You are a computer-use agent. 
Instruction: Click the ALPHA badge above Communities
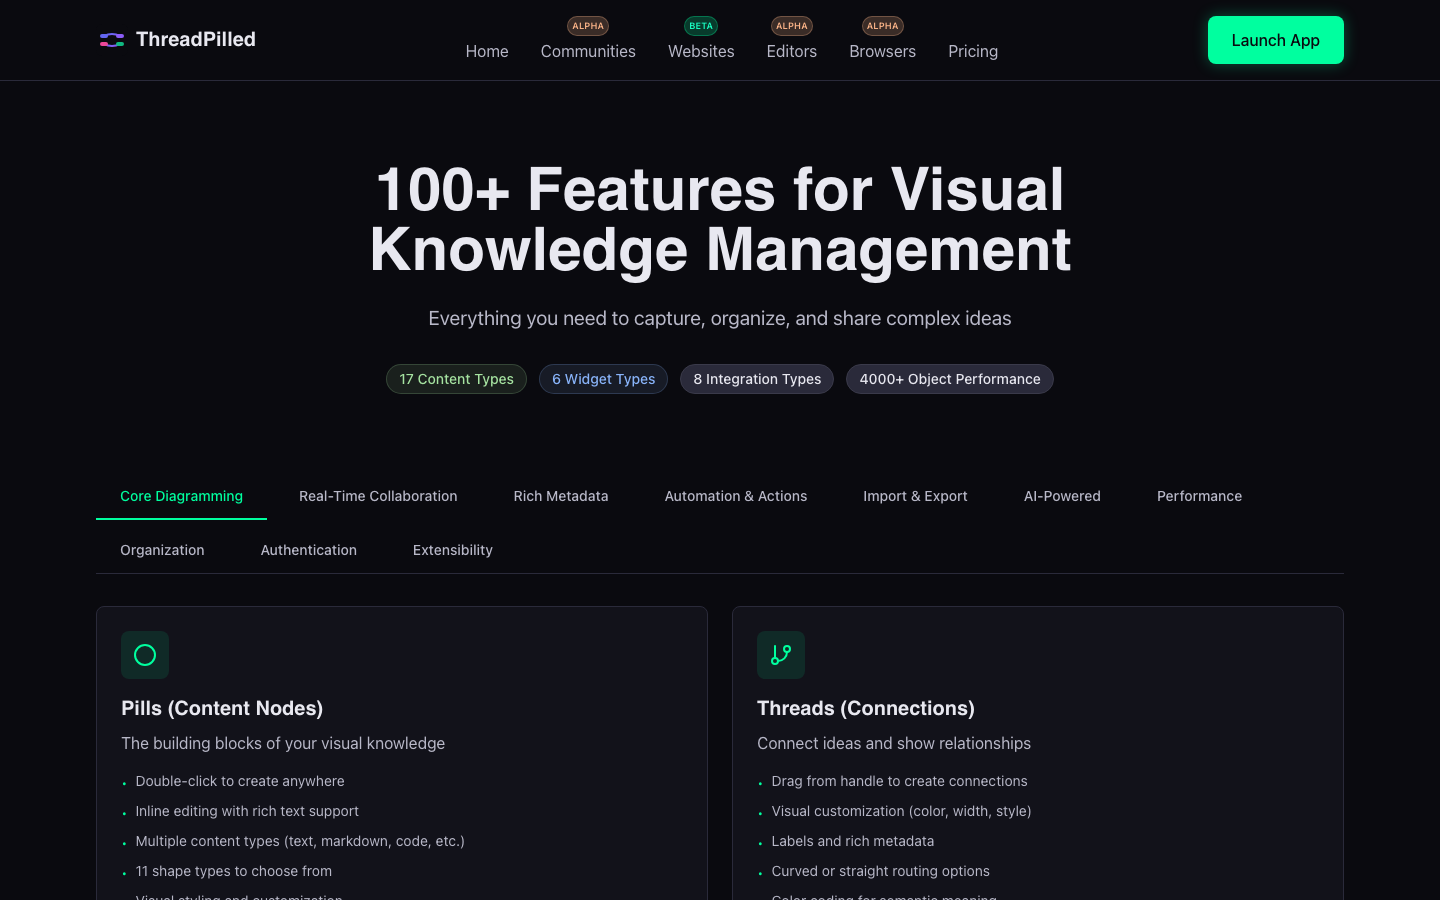click(x=588, y=26)
